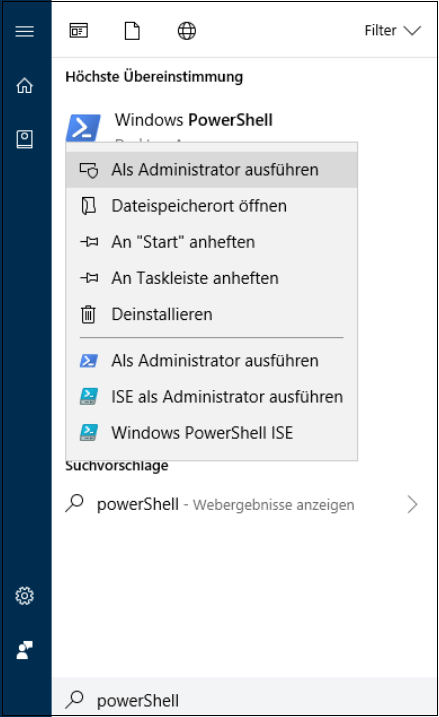Choose 'Deinstallieren' from the context menu
439x717 pixels.
tap(212, 314)
